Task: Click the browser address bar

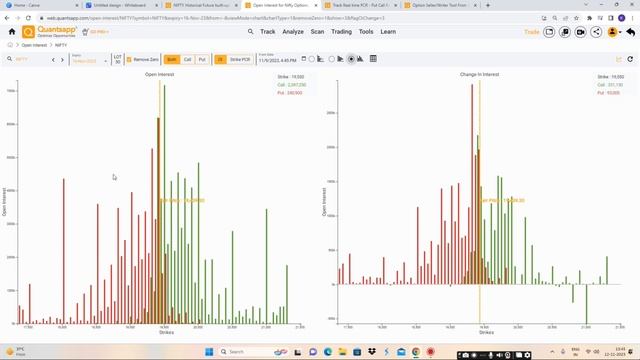Action: (x=286, y=18)
